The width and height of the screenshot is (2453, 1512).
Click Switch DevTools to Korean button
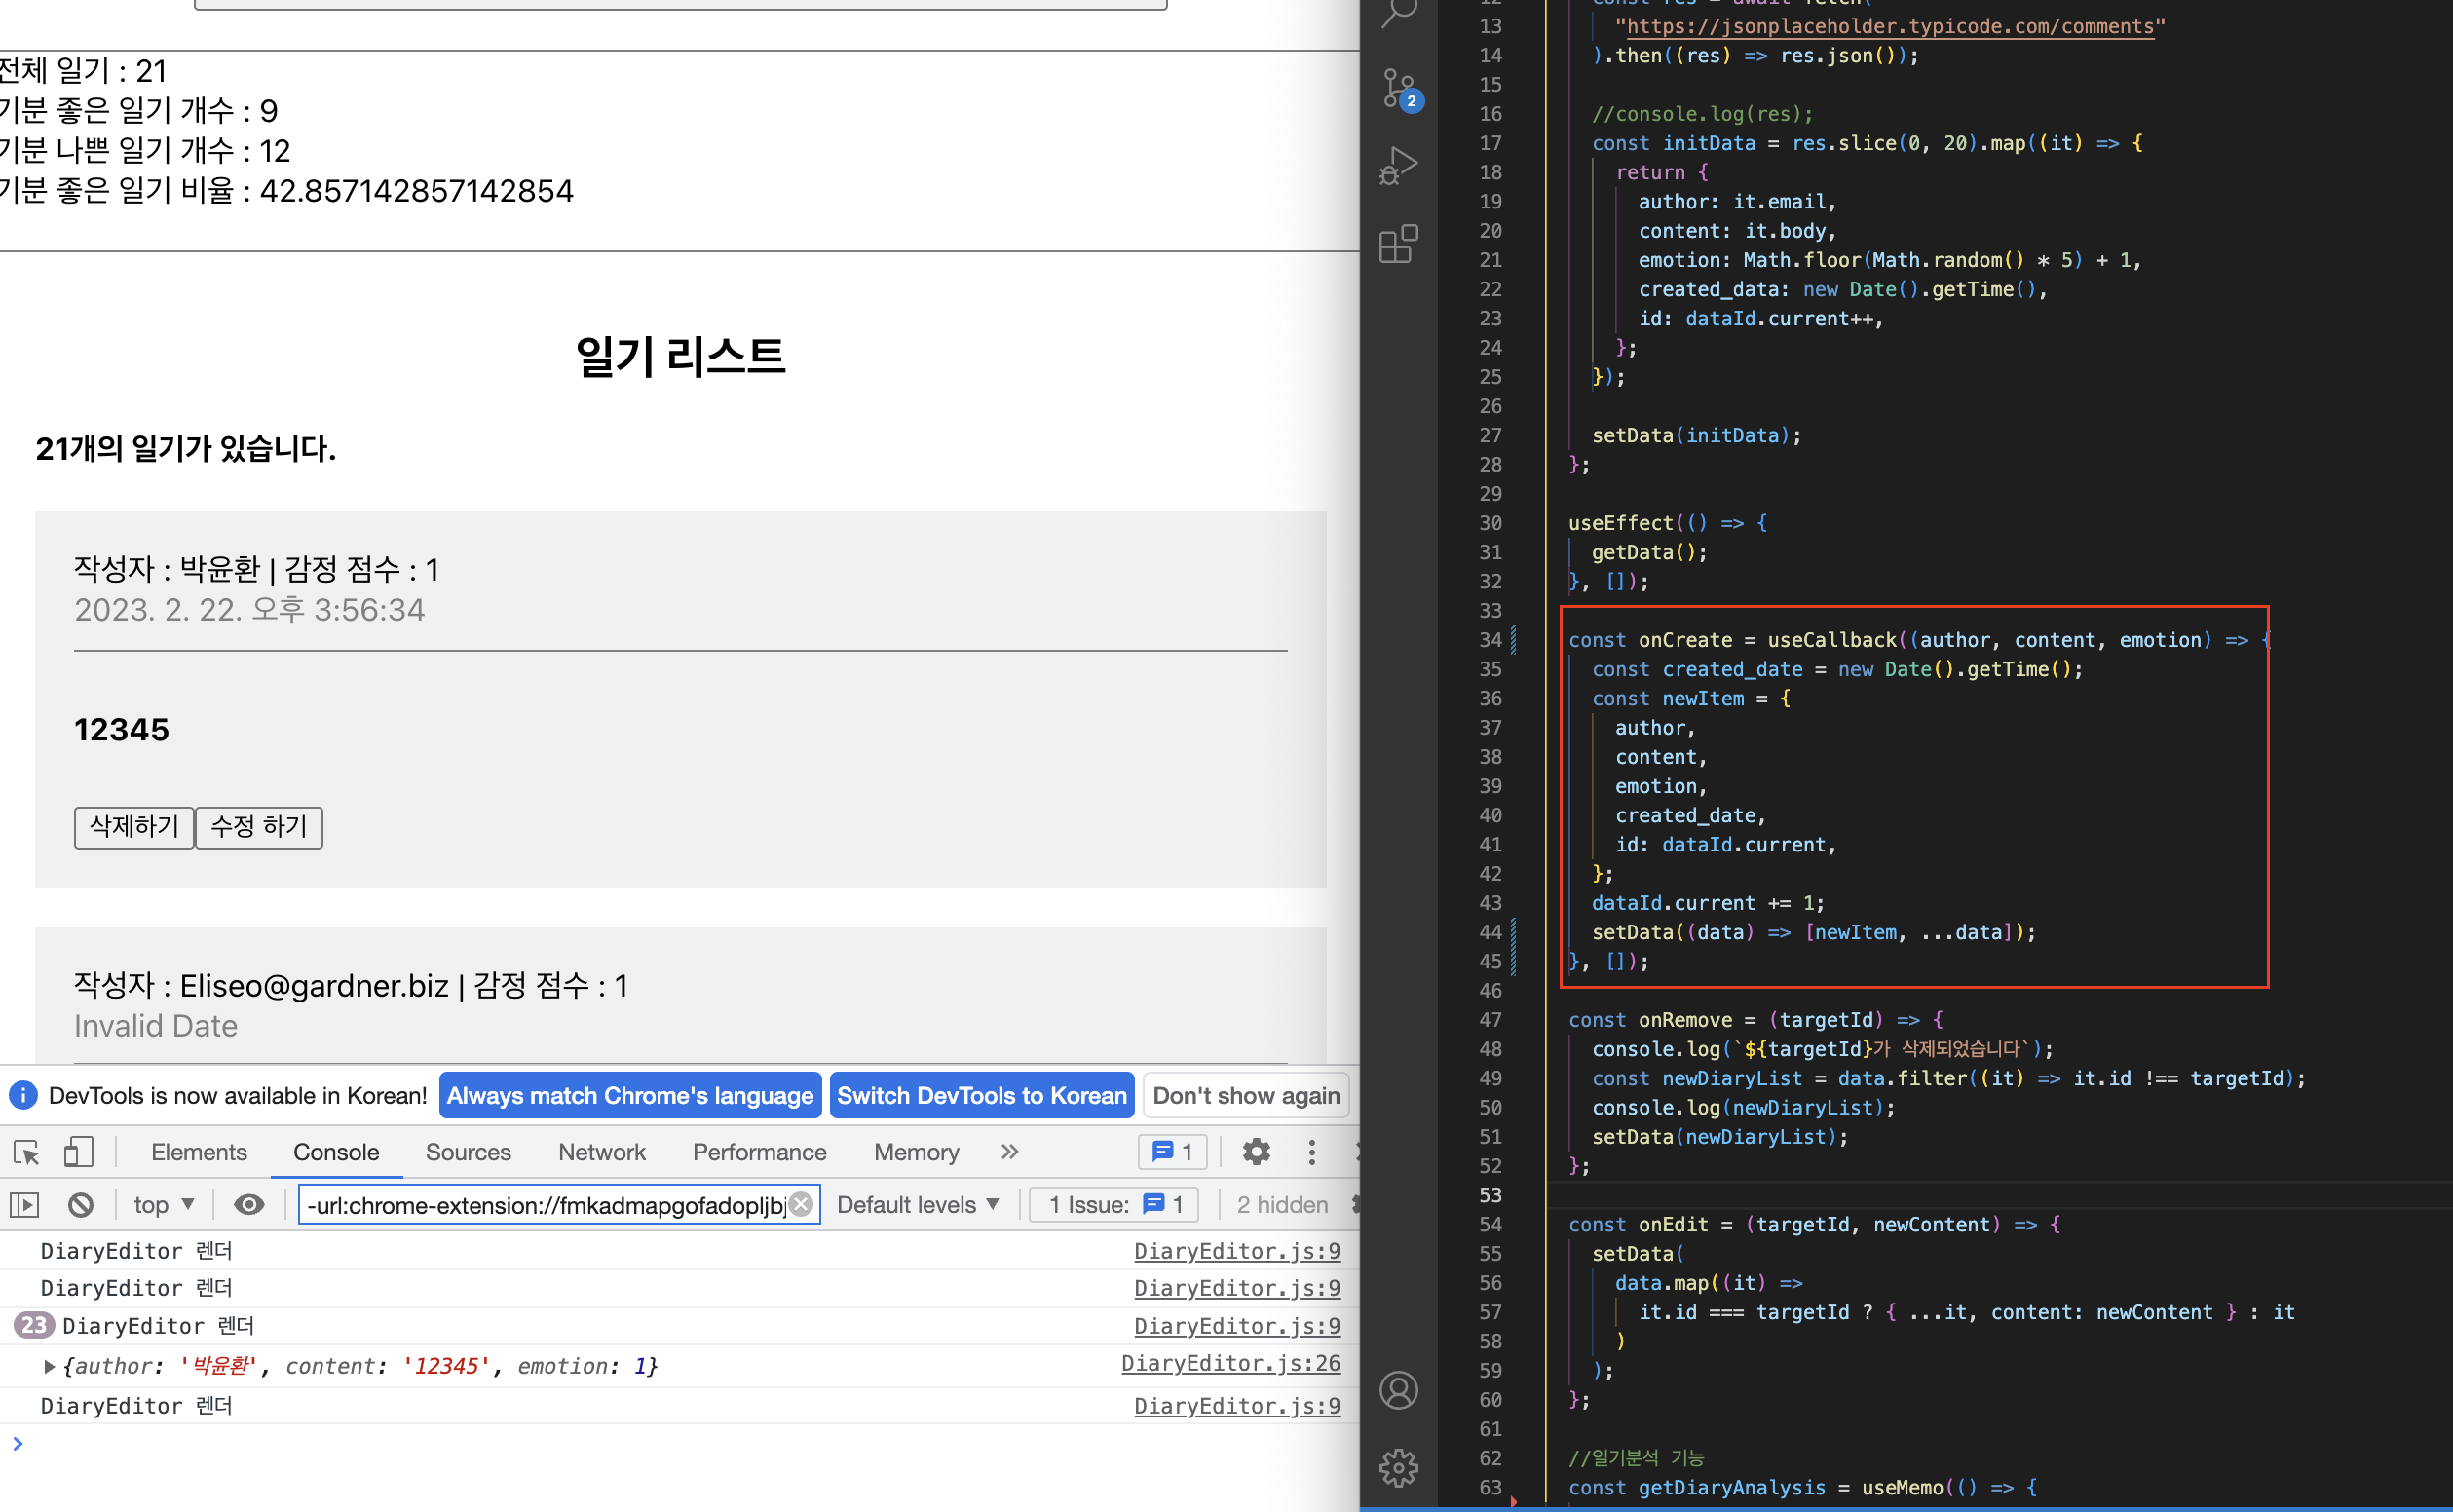coord(981,1096)
